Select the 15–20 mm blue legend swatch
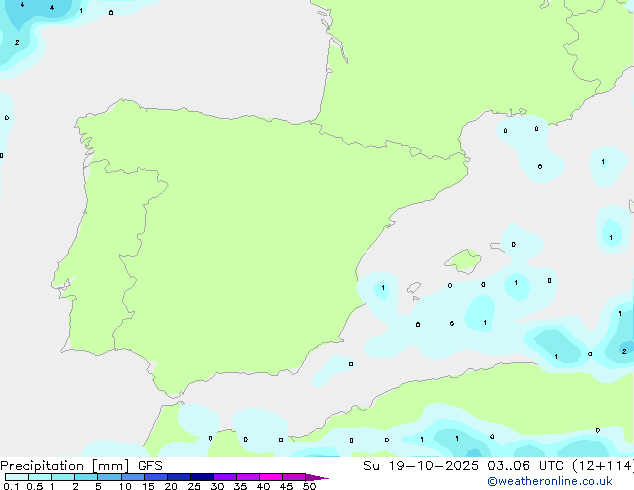Viewport: 634px width, 490px height. tap(156, 477)
